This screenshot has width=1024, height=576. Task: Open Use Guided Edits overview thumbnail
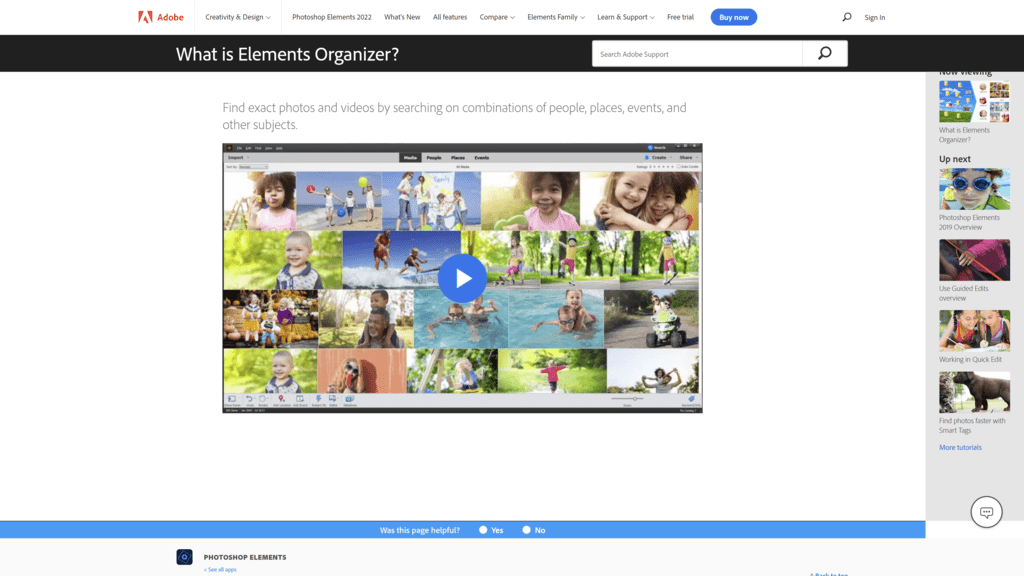(x=974, y=260)
